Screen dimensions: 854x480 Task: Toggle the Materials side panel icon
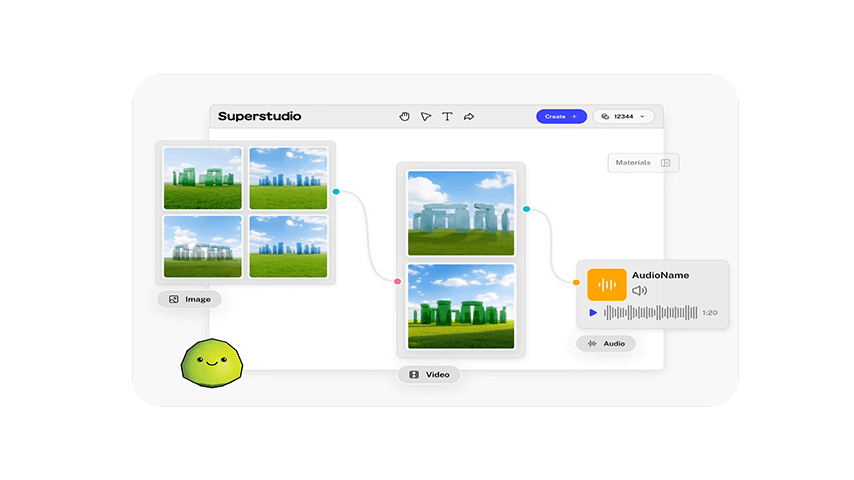pos(666,163)
